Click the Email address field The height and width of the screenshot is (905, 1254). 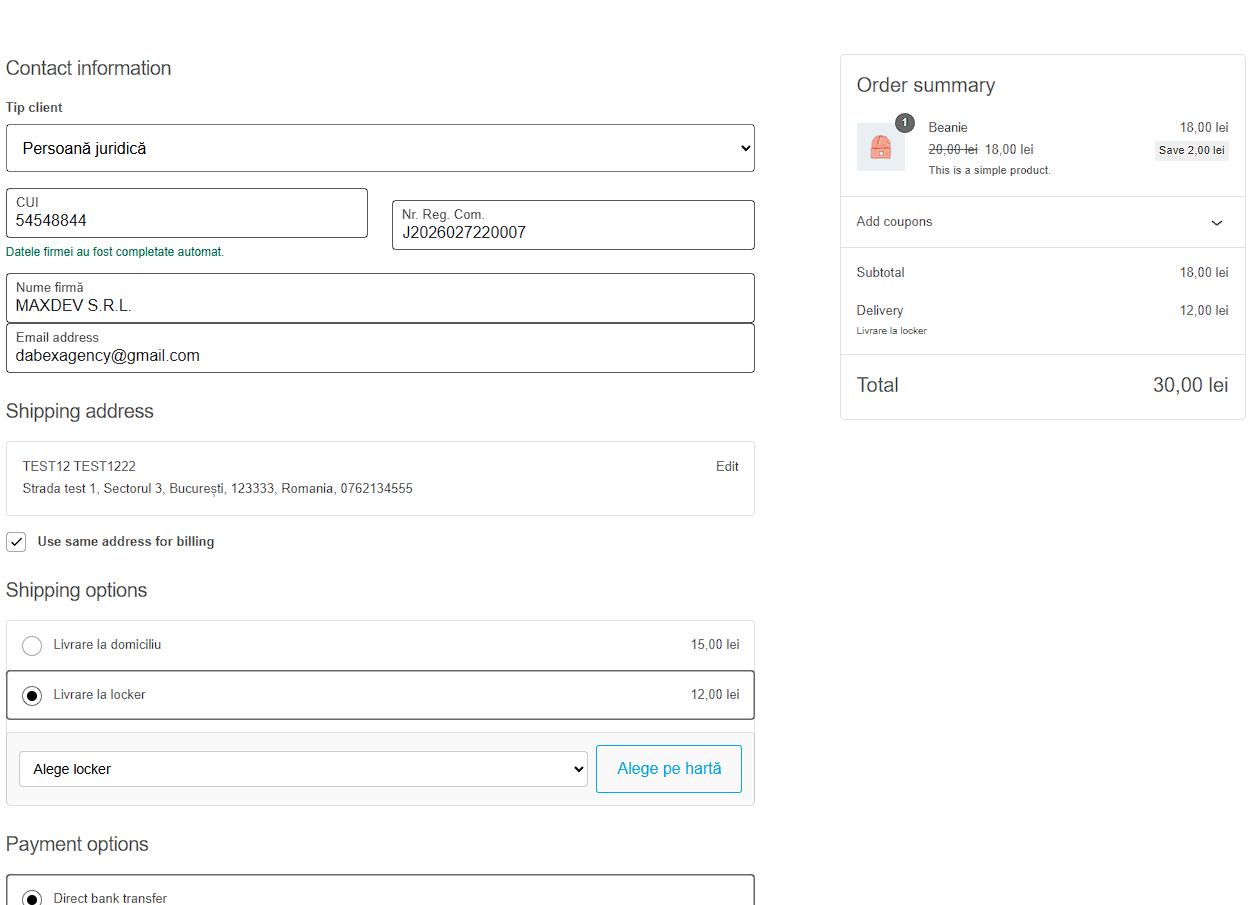(380, 348)
